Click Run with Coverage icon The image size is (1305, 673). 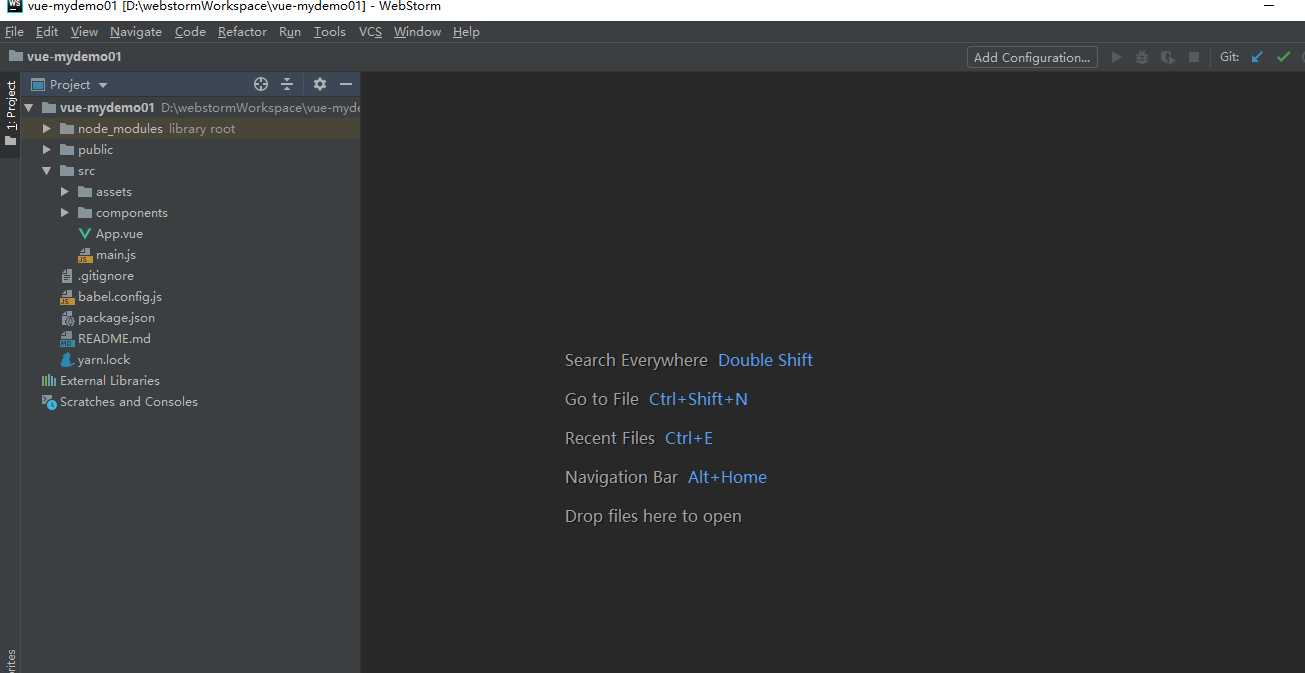(x=1167, y=57)
